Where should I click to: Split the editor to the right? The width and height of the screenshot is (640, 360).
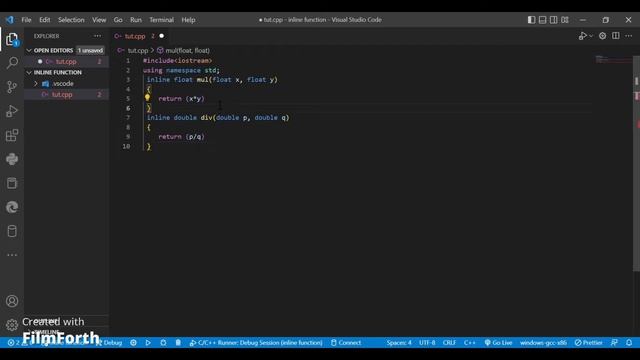(x=616, y=36)
